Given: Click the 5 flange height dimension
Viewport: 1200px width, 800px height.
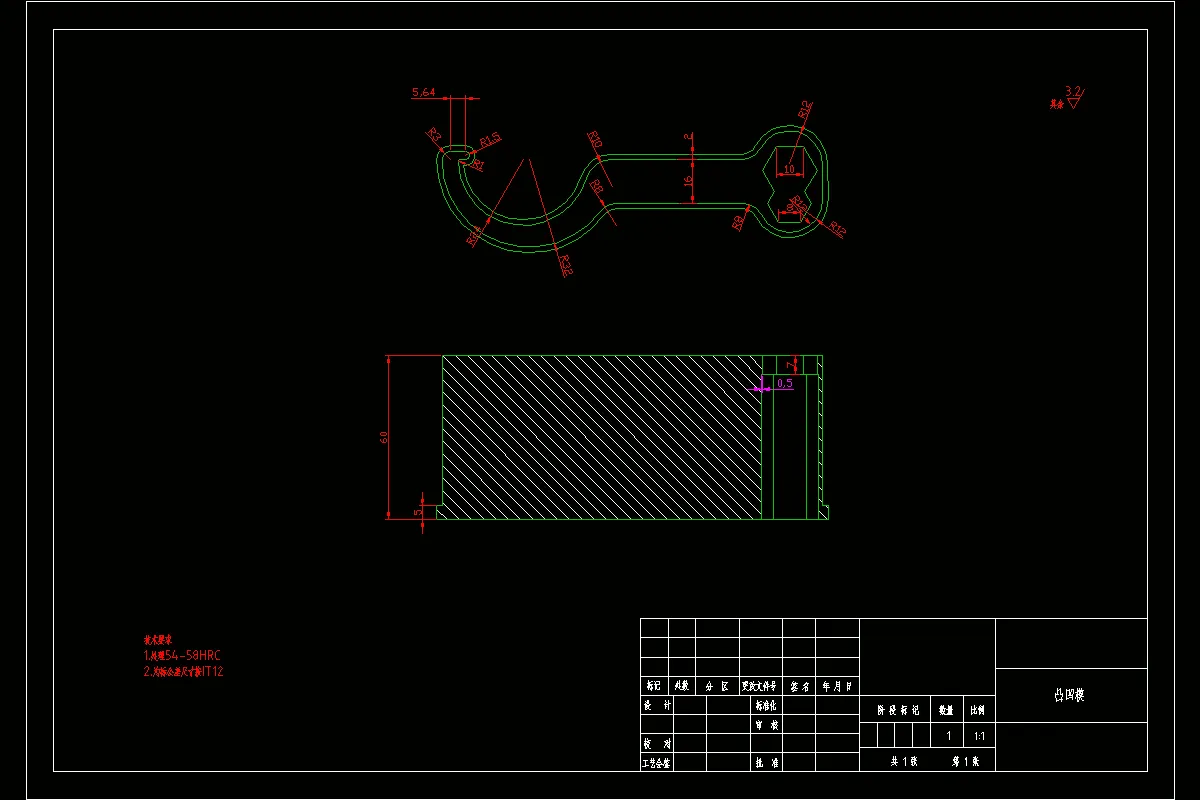Looking at the screenshot, I should click(x=418, y=512).
